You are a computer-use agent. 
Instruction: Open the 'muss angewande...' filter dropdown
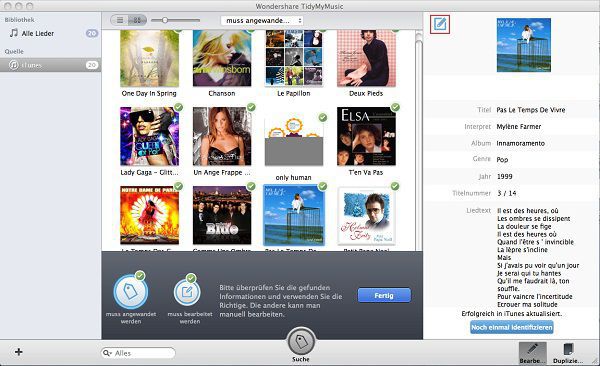coord(262,20)
